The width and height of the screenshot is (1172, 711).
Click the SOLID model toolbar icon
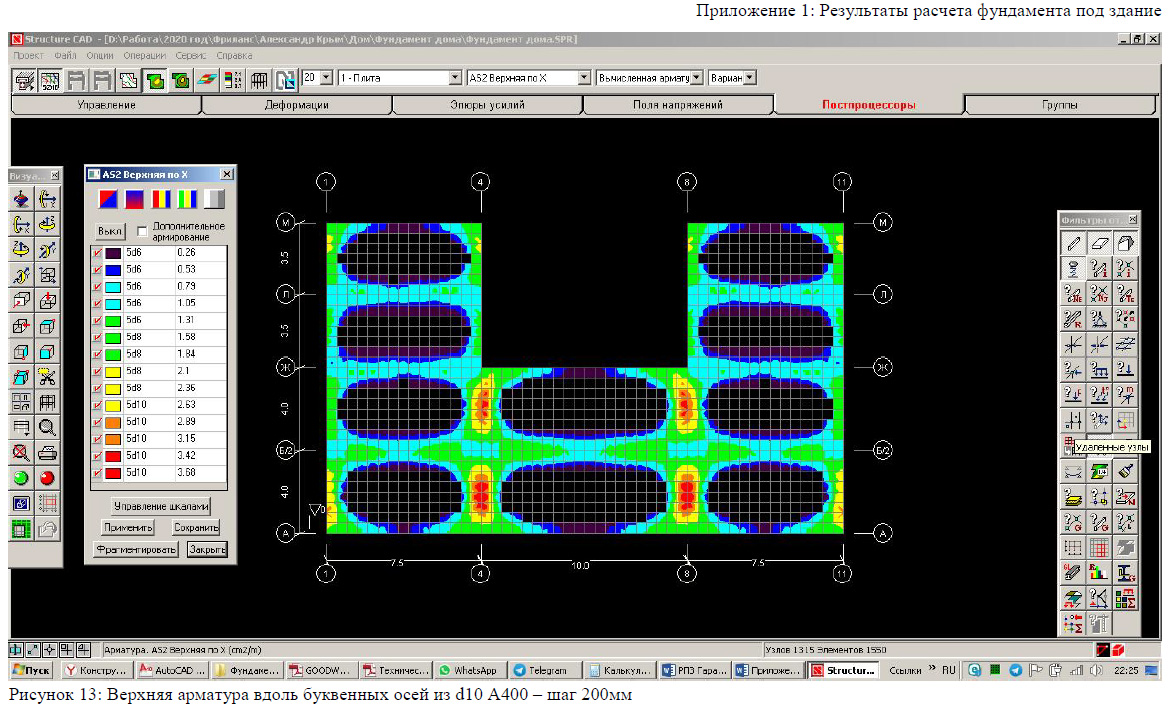click(50, 79)
